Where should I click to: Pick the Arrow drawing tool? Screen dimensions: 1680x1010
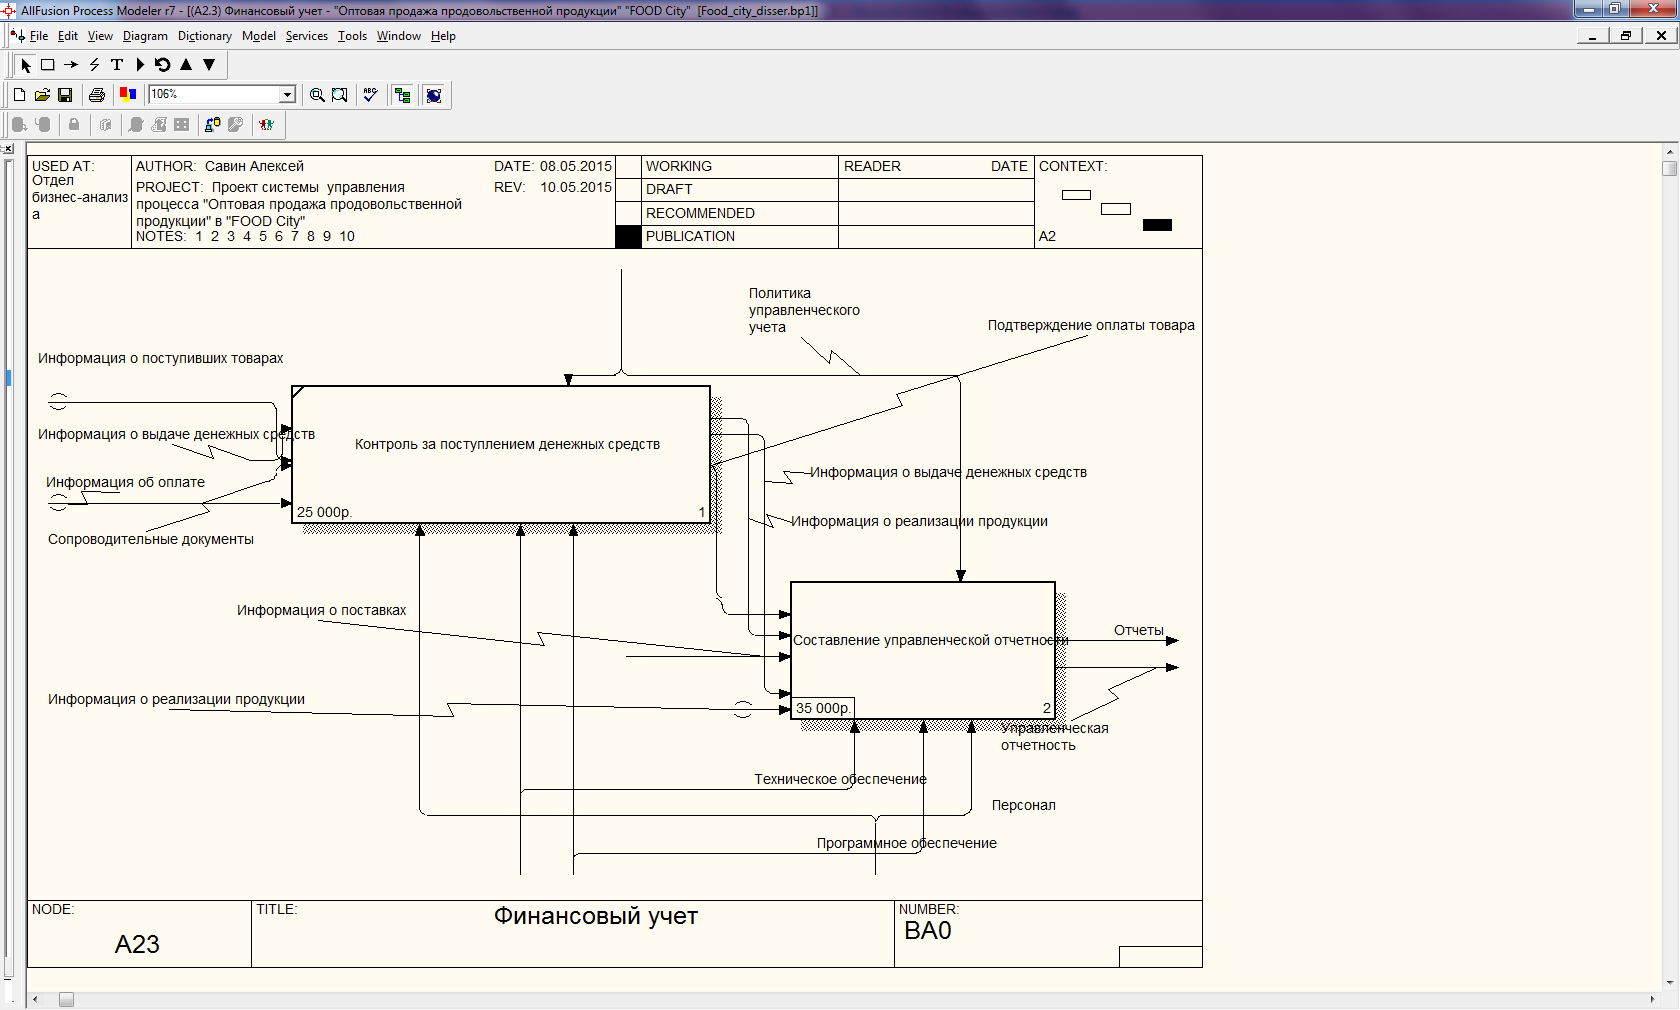click(x=71, y=65)
